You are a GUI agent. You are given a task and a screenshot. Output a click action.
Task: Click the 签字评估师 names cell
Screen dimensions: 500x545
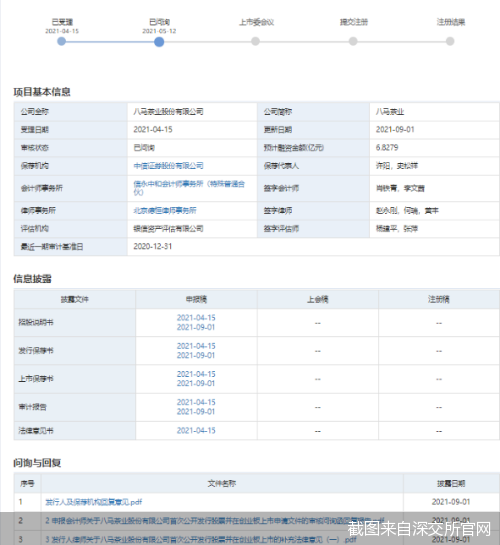[434, 229]
